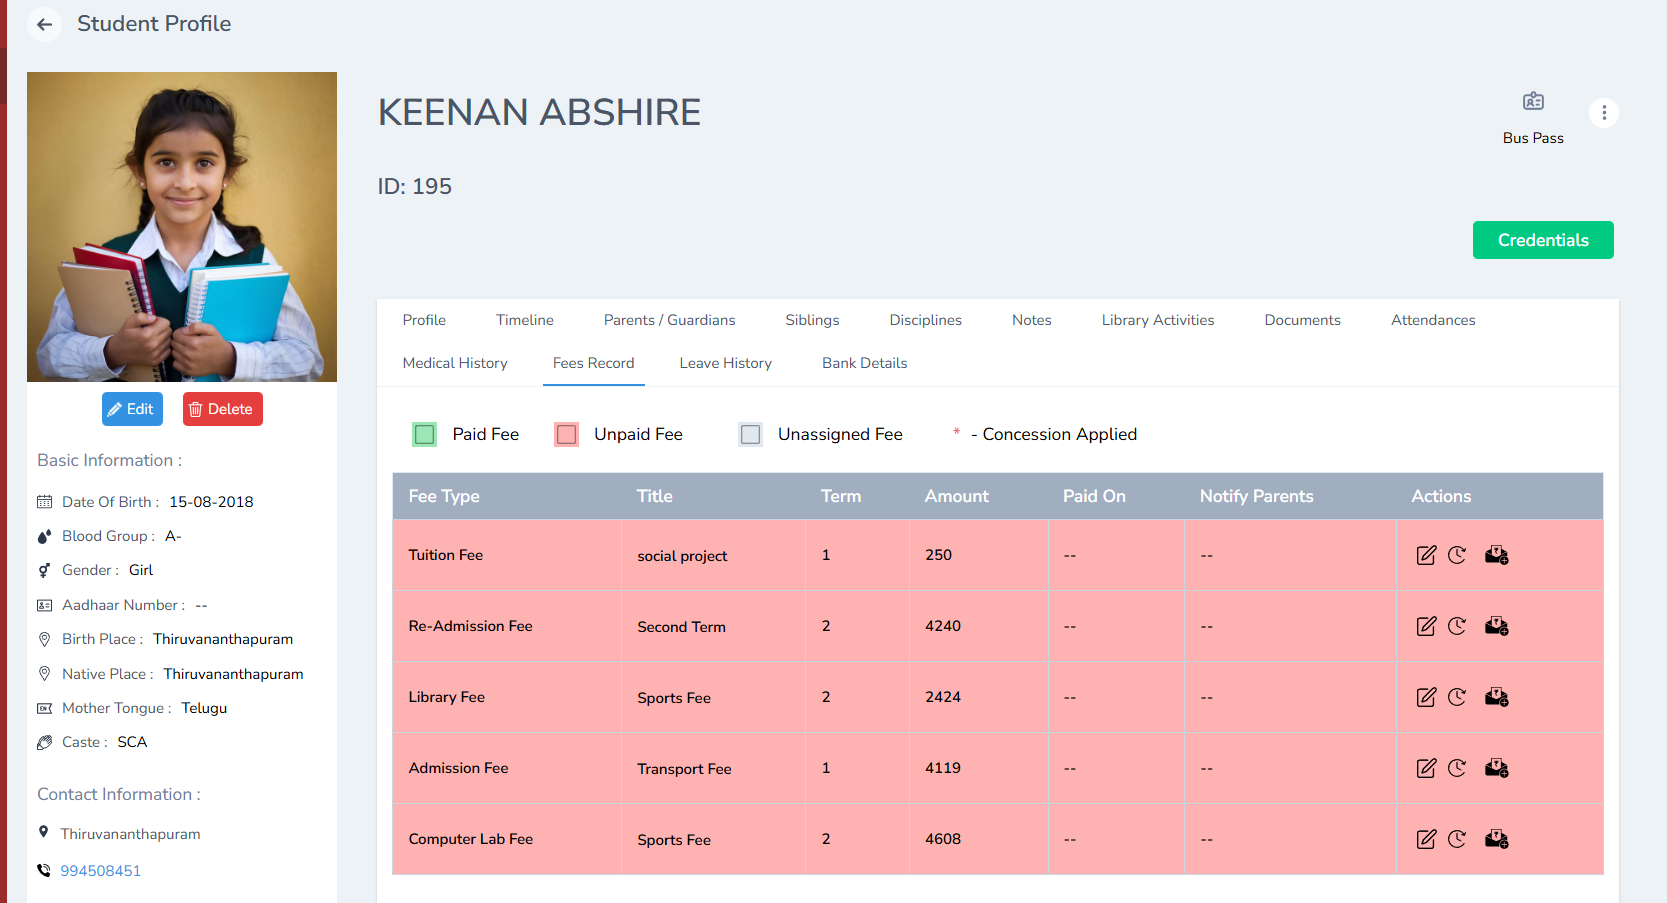Screen dimensions: 1667x903
Task: Open the three-dot options menu
Action: click(x=1604, y=112)
